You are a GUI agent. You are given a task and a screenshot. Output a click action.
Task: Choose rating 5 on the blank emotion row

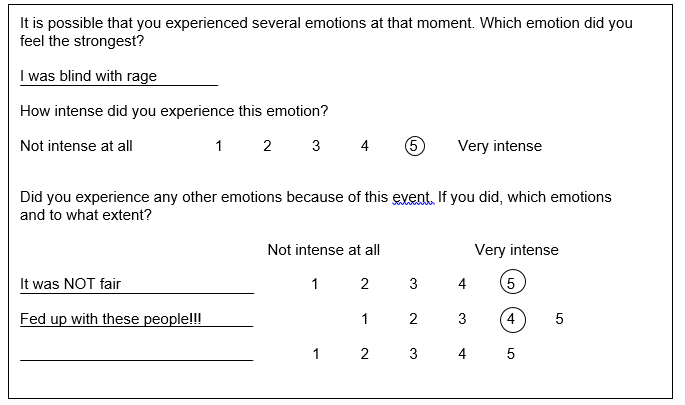tap(511, 353)
